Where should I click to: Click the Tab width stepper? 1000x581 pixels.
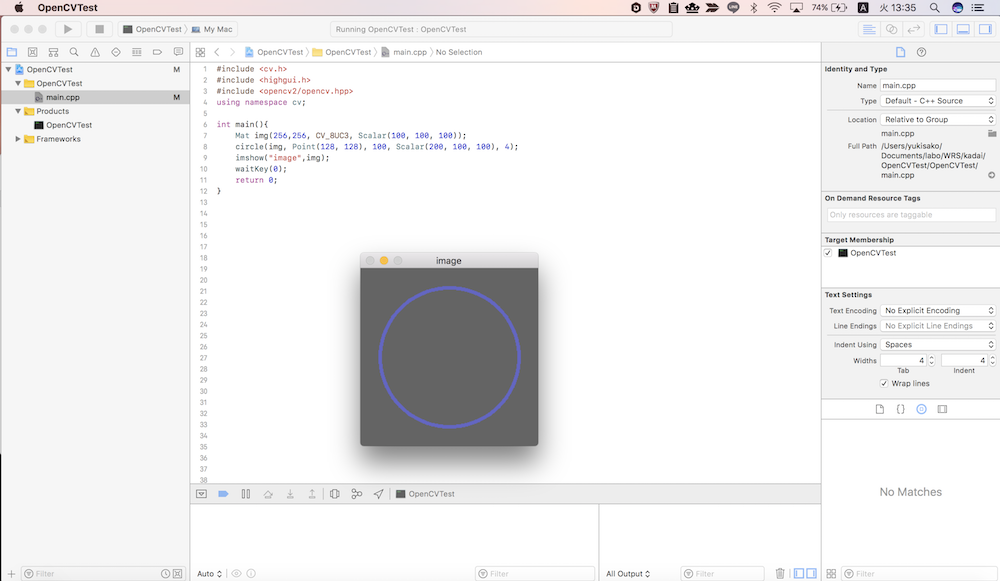coord(932,360)
